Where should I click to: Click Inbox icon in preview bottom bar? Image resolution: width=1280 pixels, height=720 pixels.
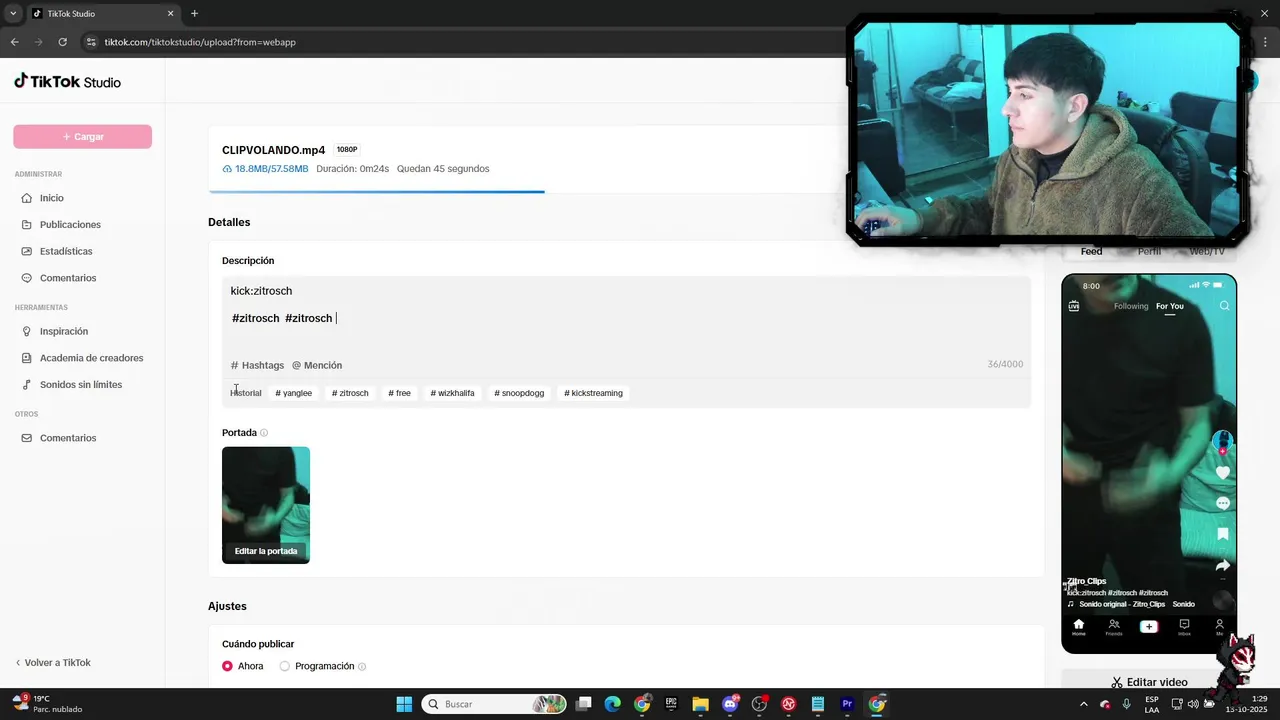click(x=1184, y=627)
